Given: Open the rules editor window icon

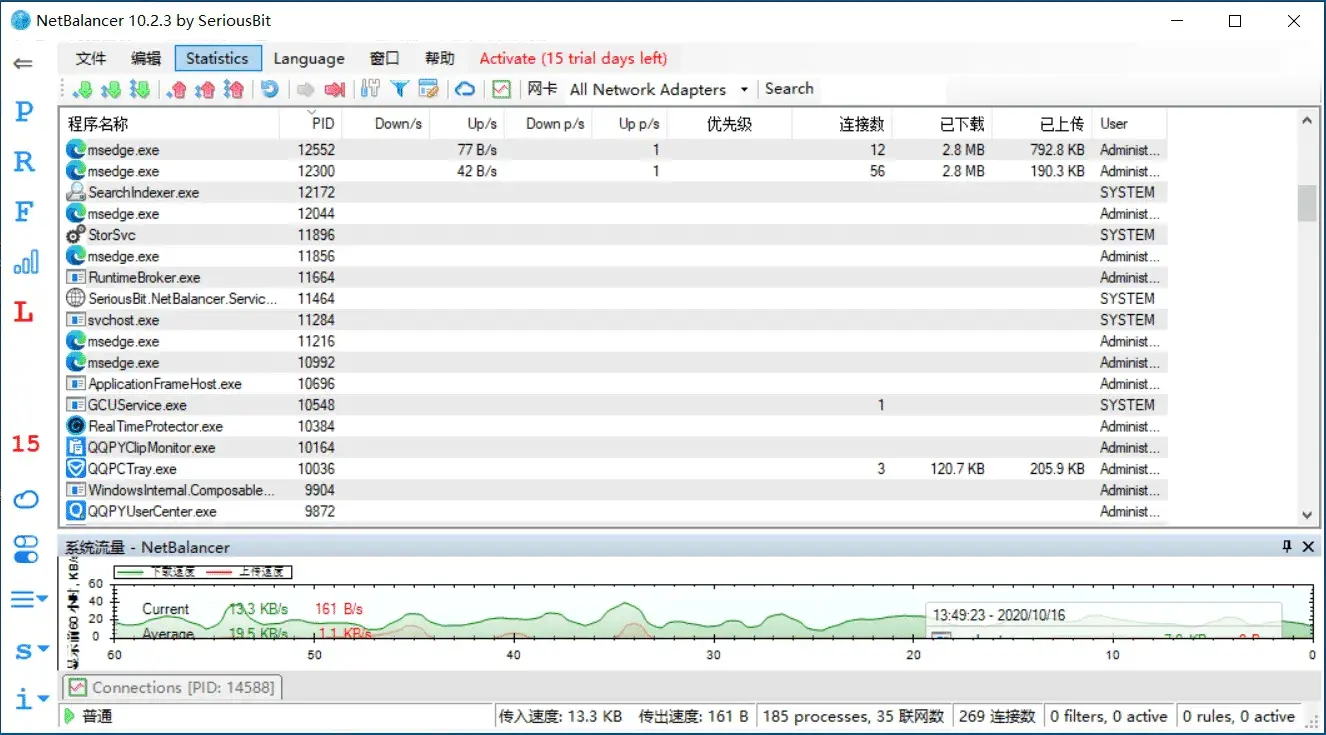Looking at the screenshot, I should 428,89.
